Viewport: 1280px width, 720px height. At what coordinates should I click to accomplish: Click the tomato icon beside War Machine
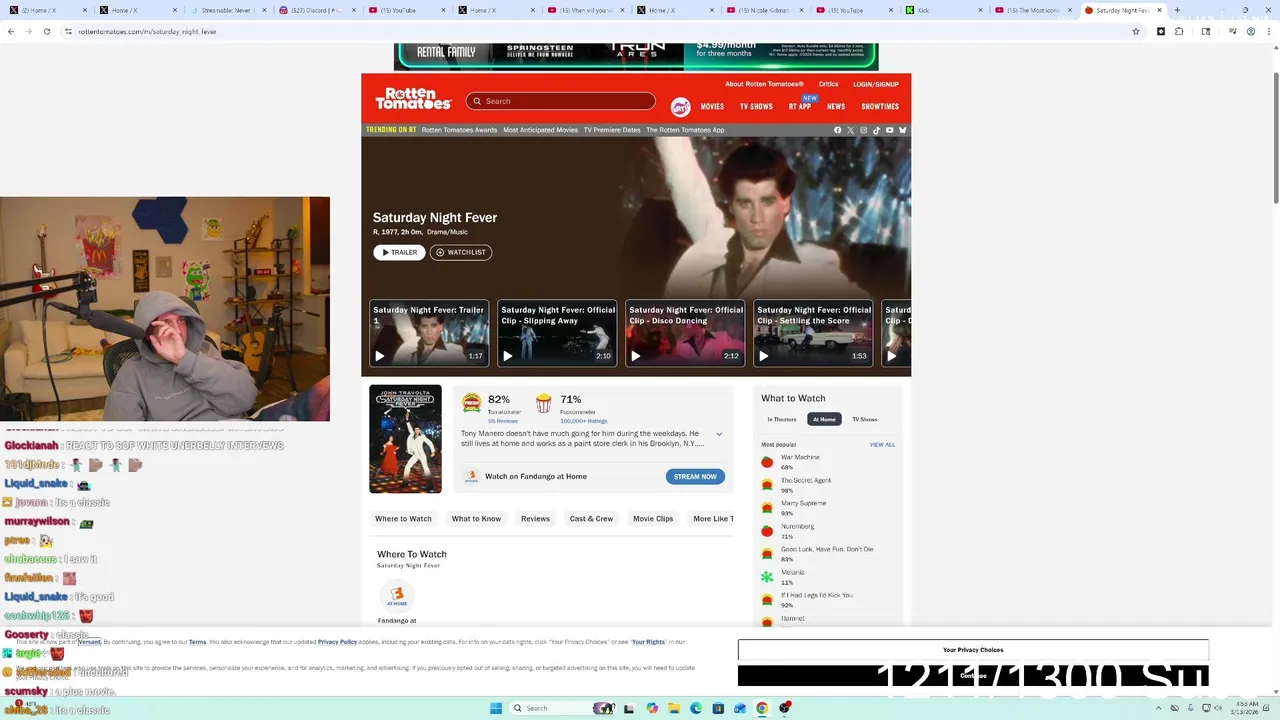767,462
